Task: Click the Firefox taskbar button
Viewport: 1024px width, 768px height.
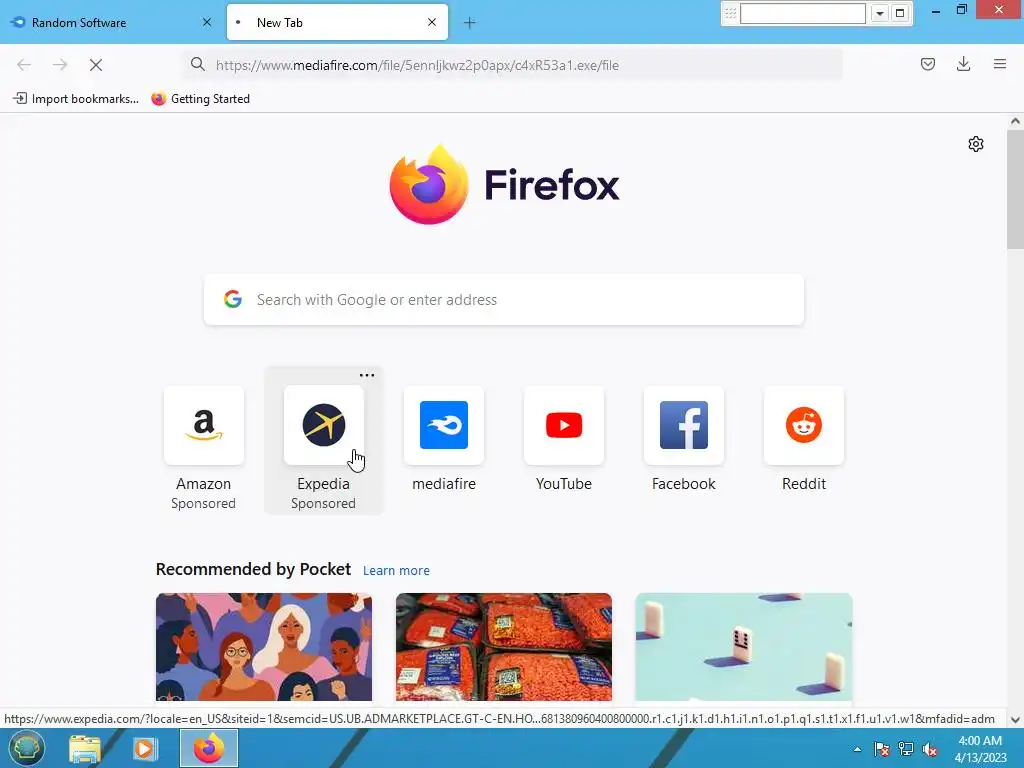Action: (x=209, y=748)
